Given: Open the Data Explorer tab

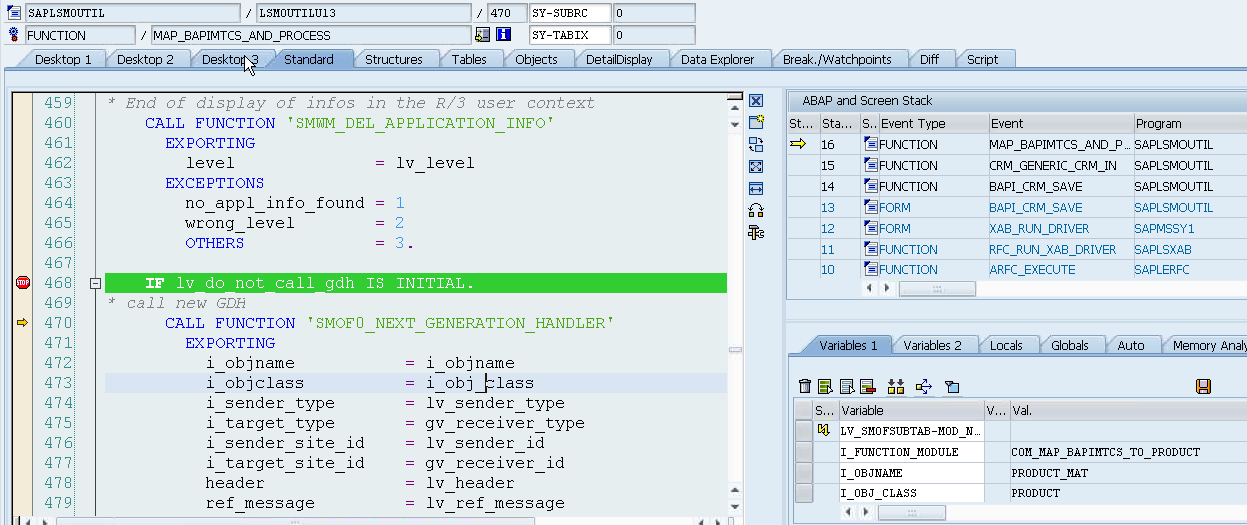Looking at the screenshot, I should pyautogui.click(x=717, y=59).
